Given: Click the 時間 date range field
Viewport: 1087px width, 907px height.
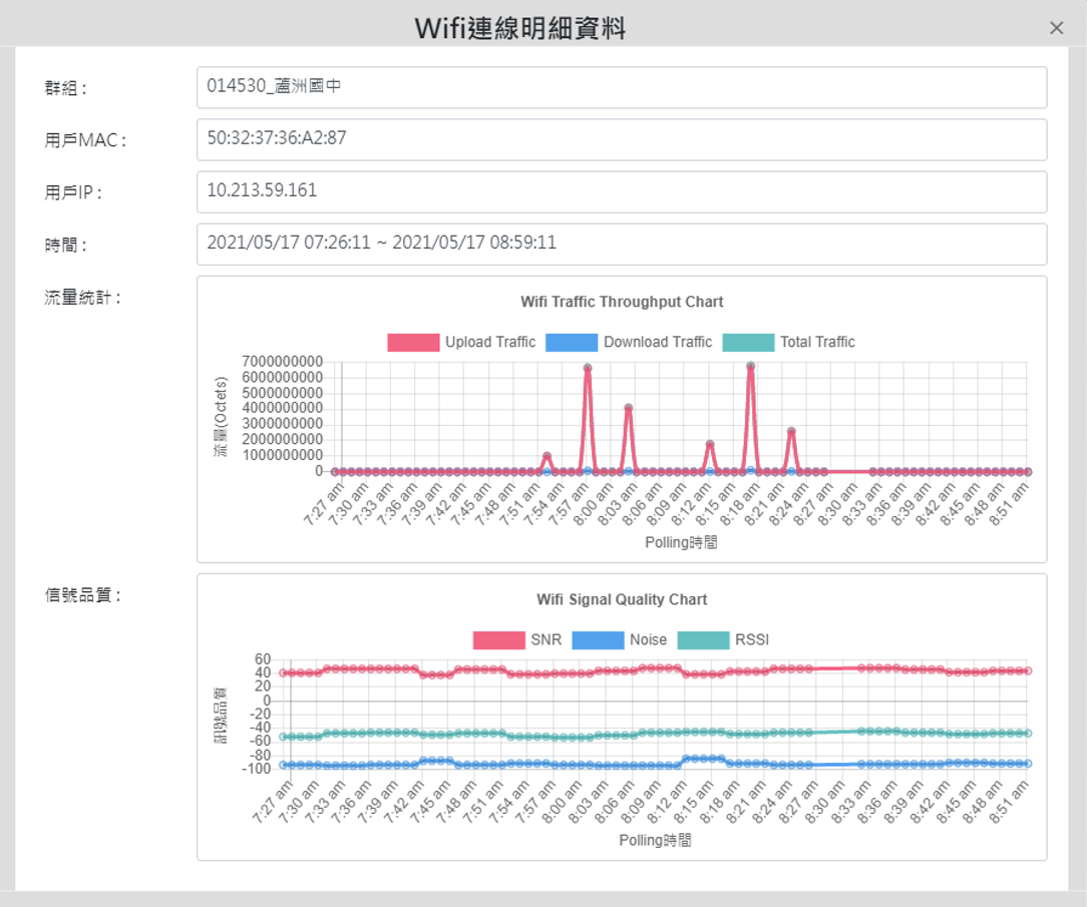Looking at the screenshot, I should tap(621, 243).
